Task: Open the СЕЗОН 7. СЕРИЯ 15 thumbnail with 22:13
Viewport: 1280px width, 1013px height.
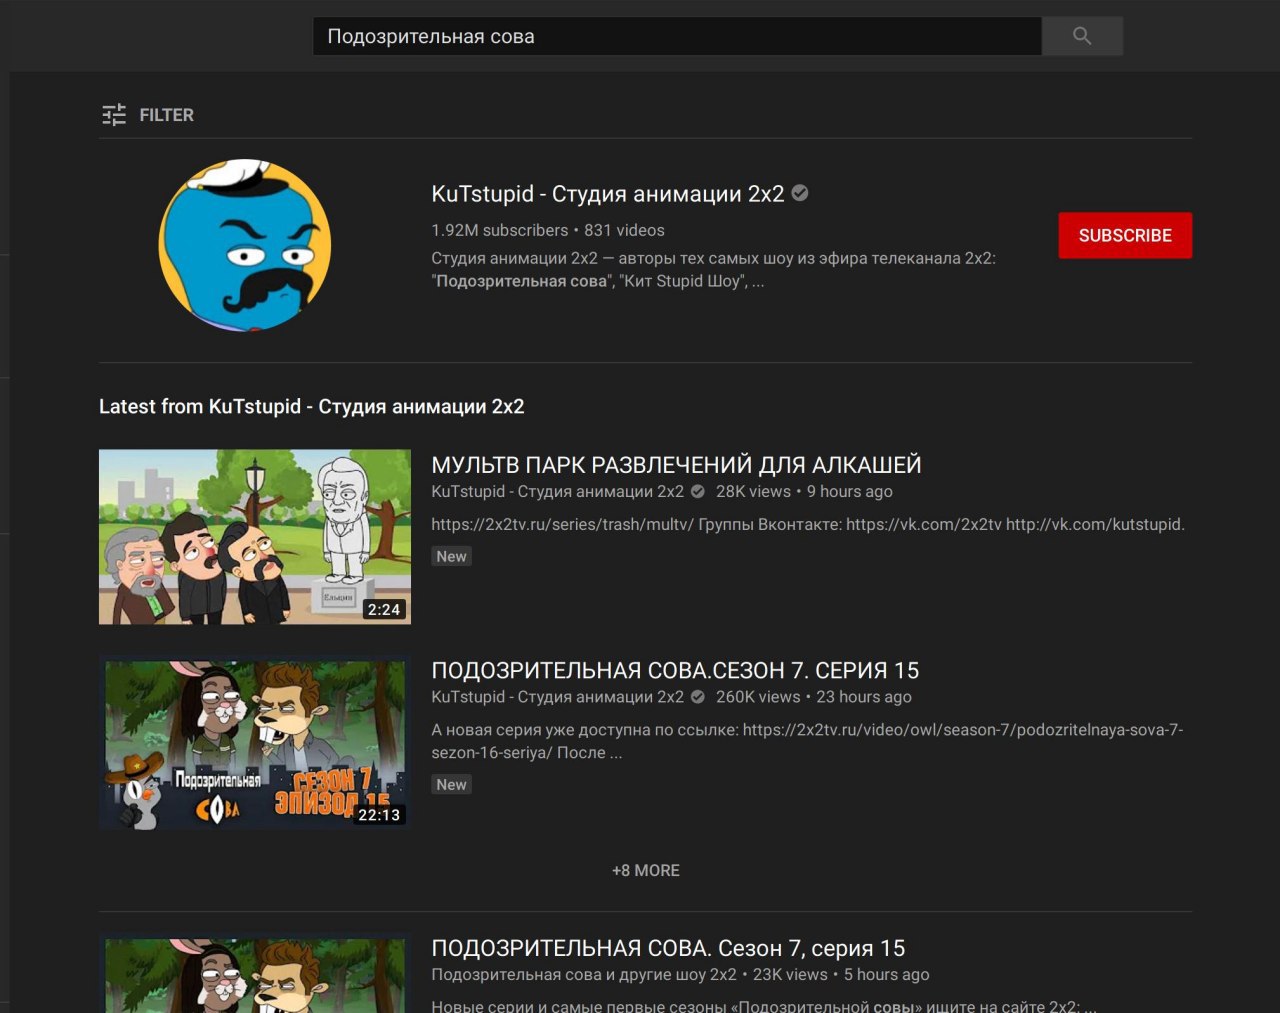Action: pos(255,743)
